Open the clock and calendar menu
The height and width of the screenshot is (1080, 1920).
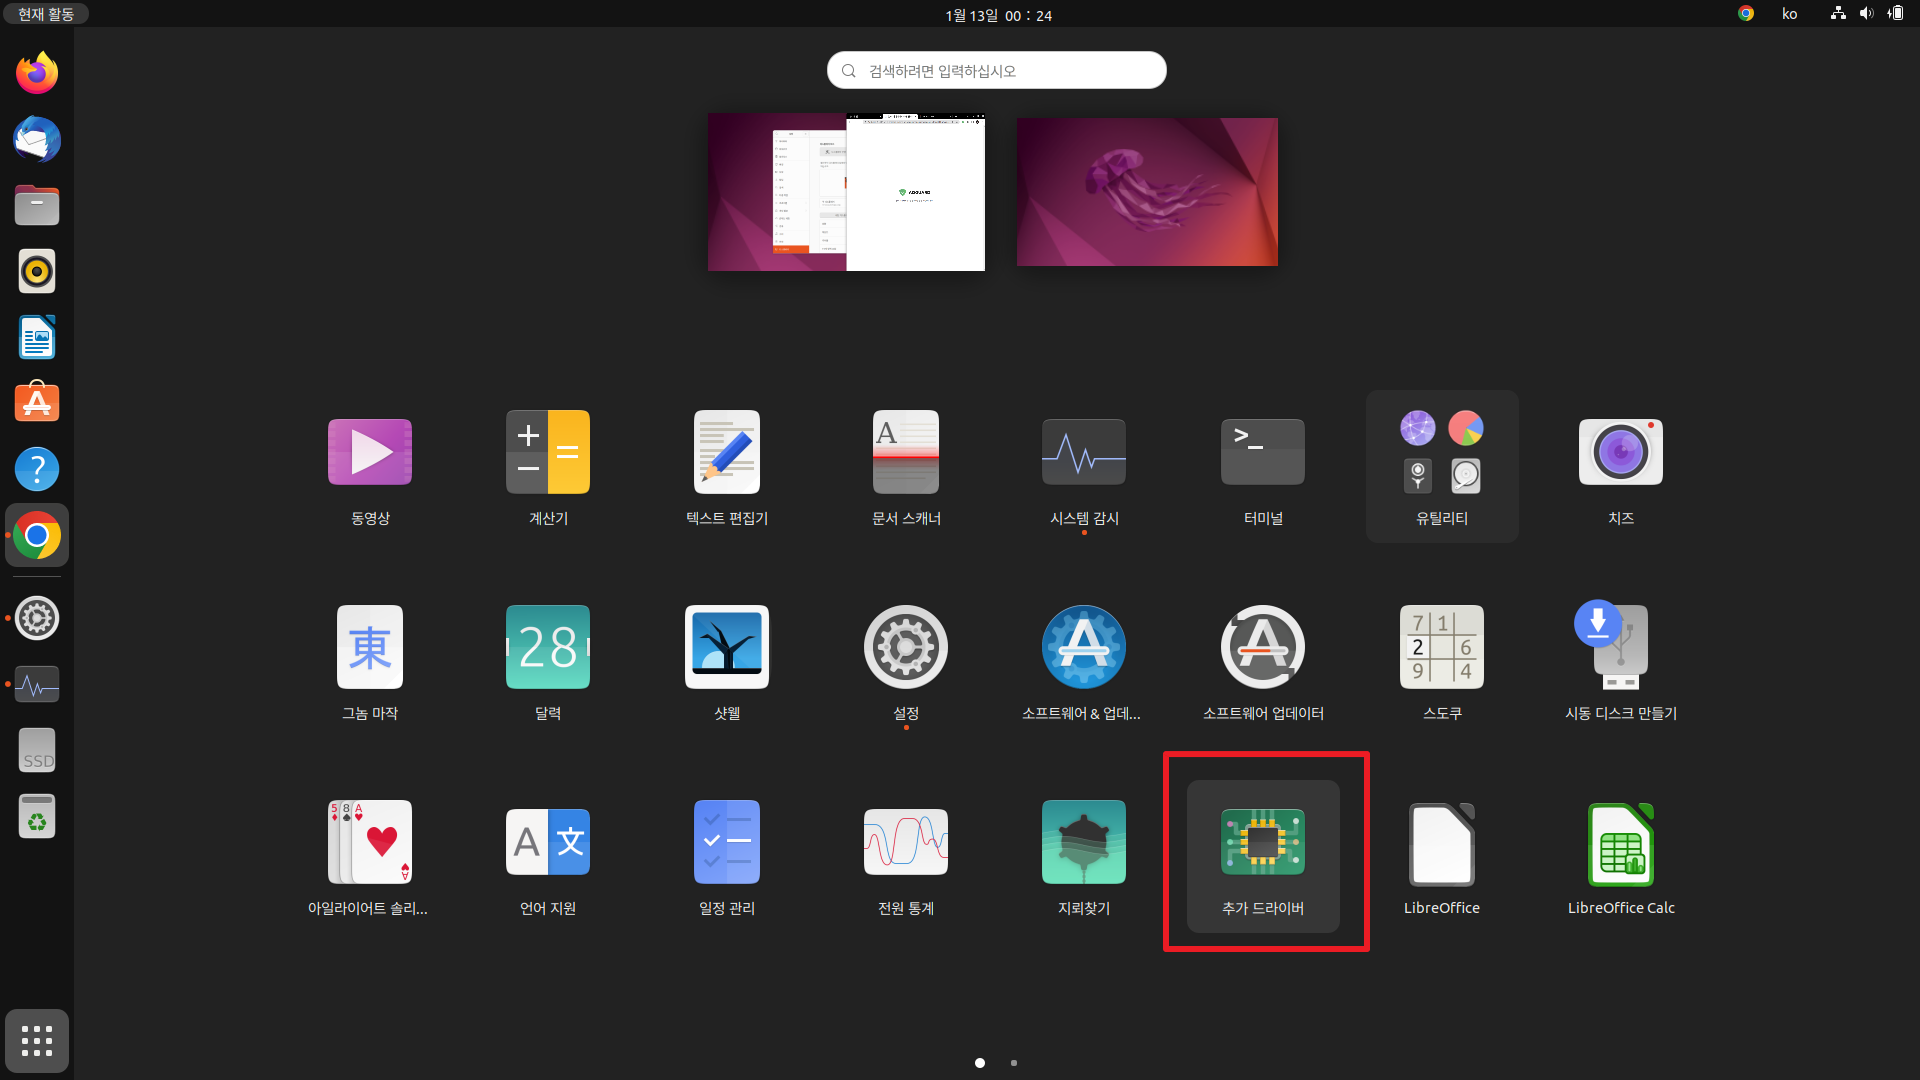(x=998, y=15)
